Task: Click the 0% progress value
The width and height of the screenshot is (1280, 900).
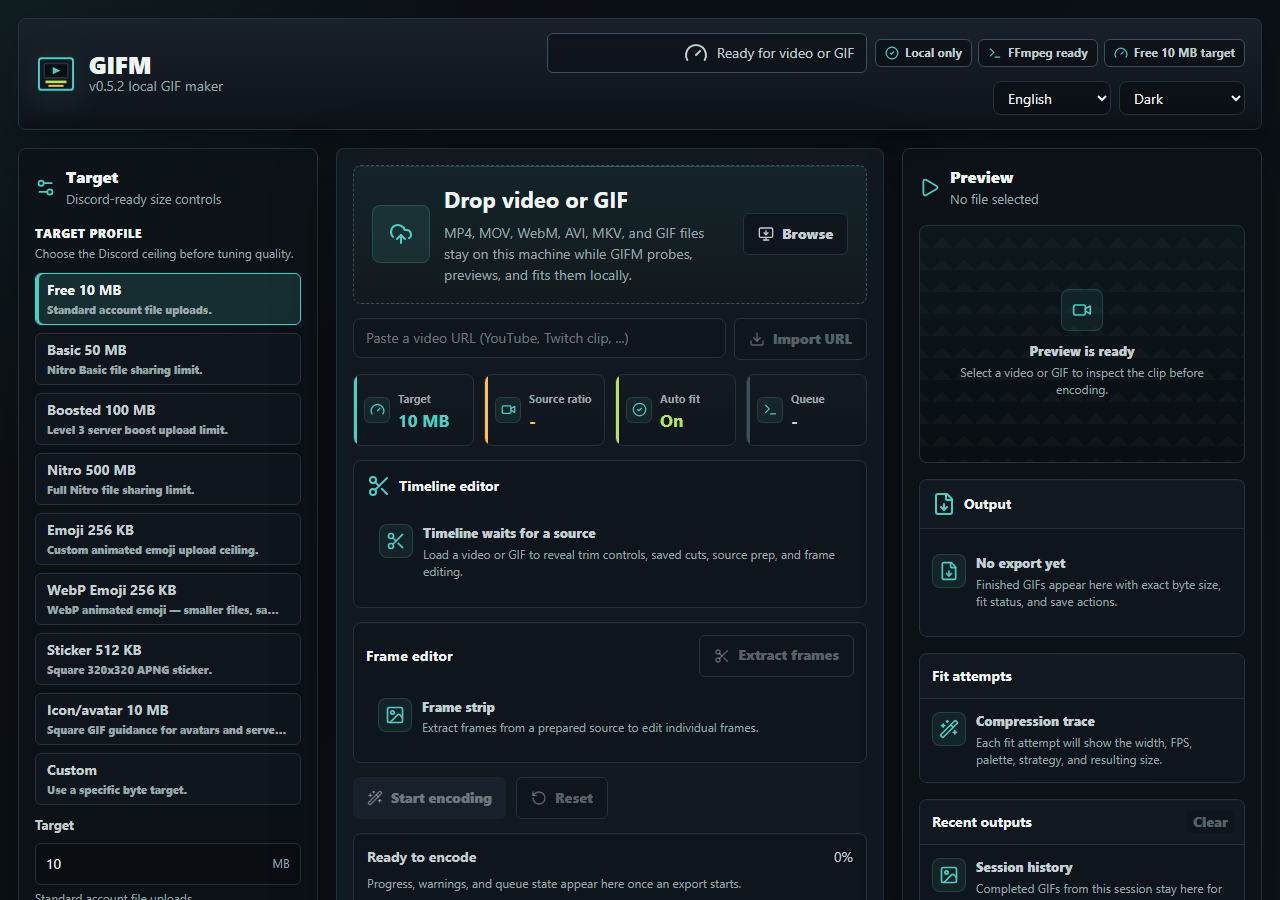Action: 843,857
